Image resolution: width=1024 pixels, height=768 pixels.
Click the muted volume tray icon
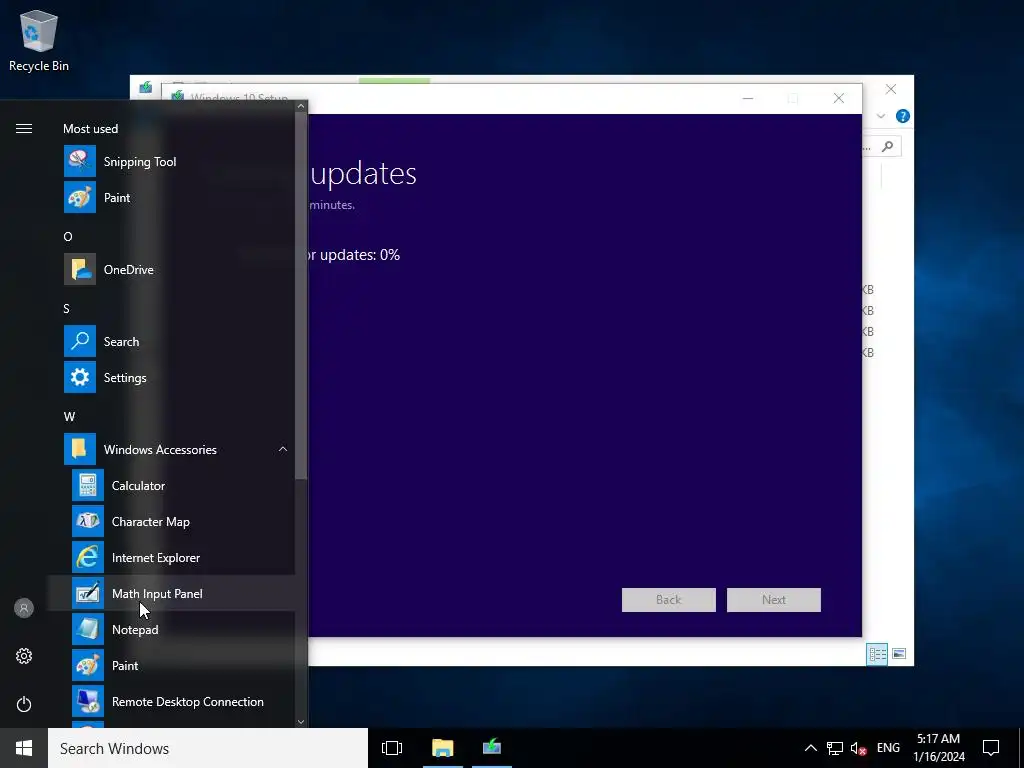point(858,748)
